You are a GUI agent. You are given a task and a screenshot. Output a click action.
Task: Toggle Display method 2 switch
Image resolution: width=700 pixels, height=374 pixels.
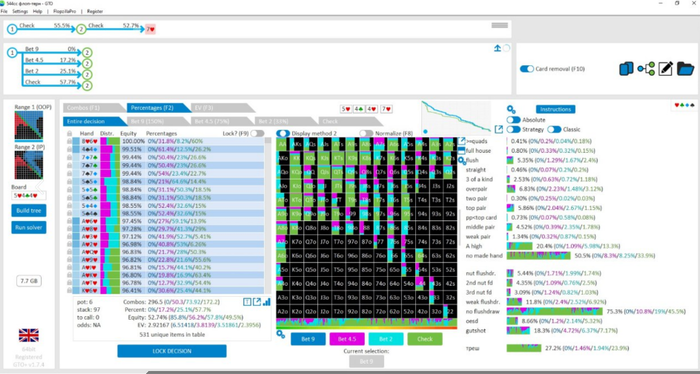[283, 133]
